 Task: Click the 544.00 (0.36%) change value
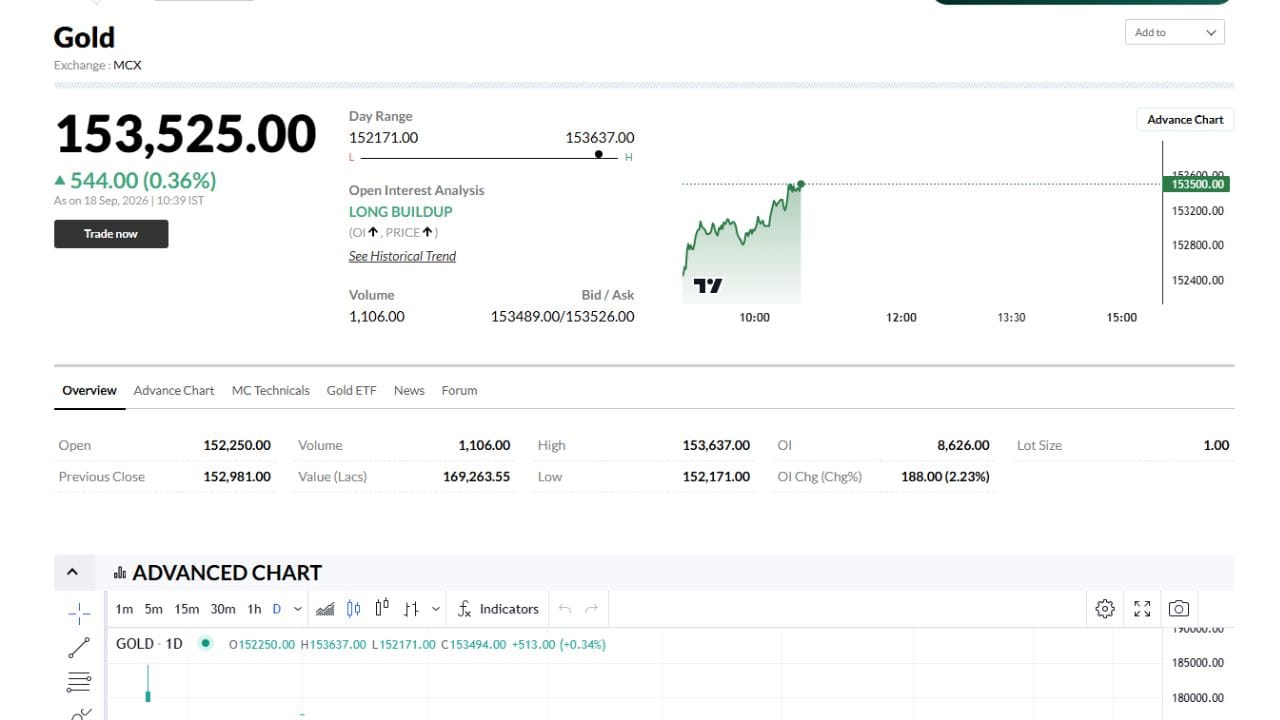coord(143,180)
